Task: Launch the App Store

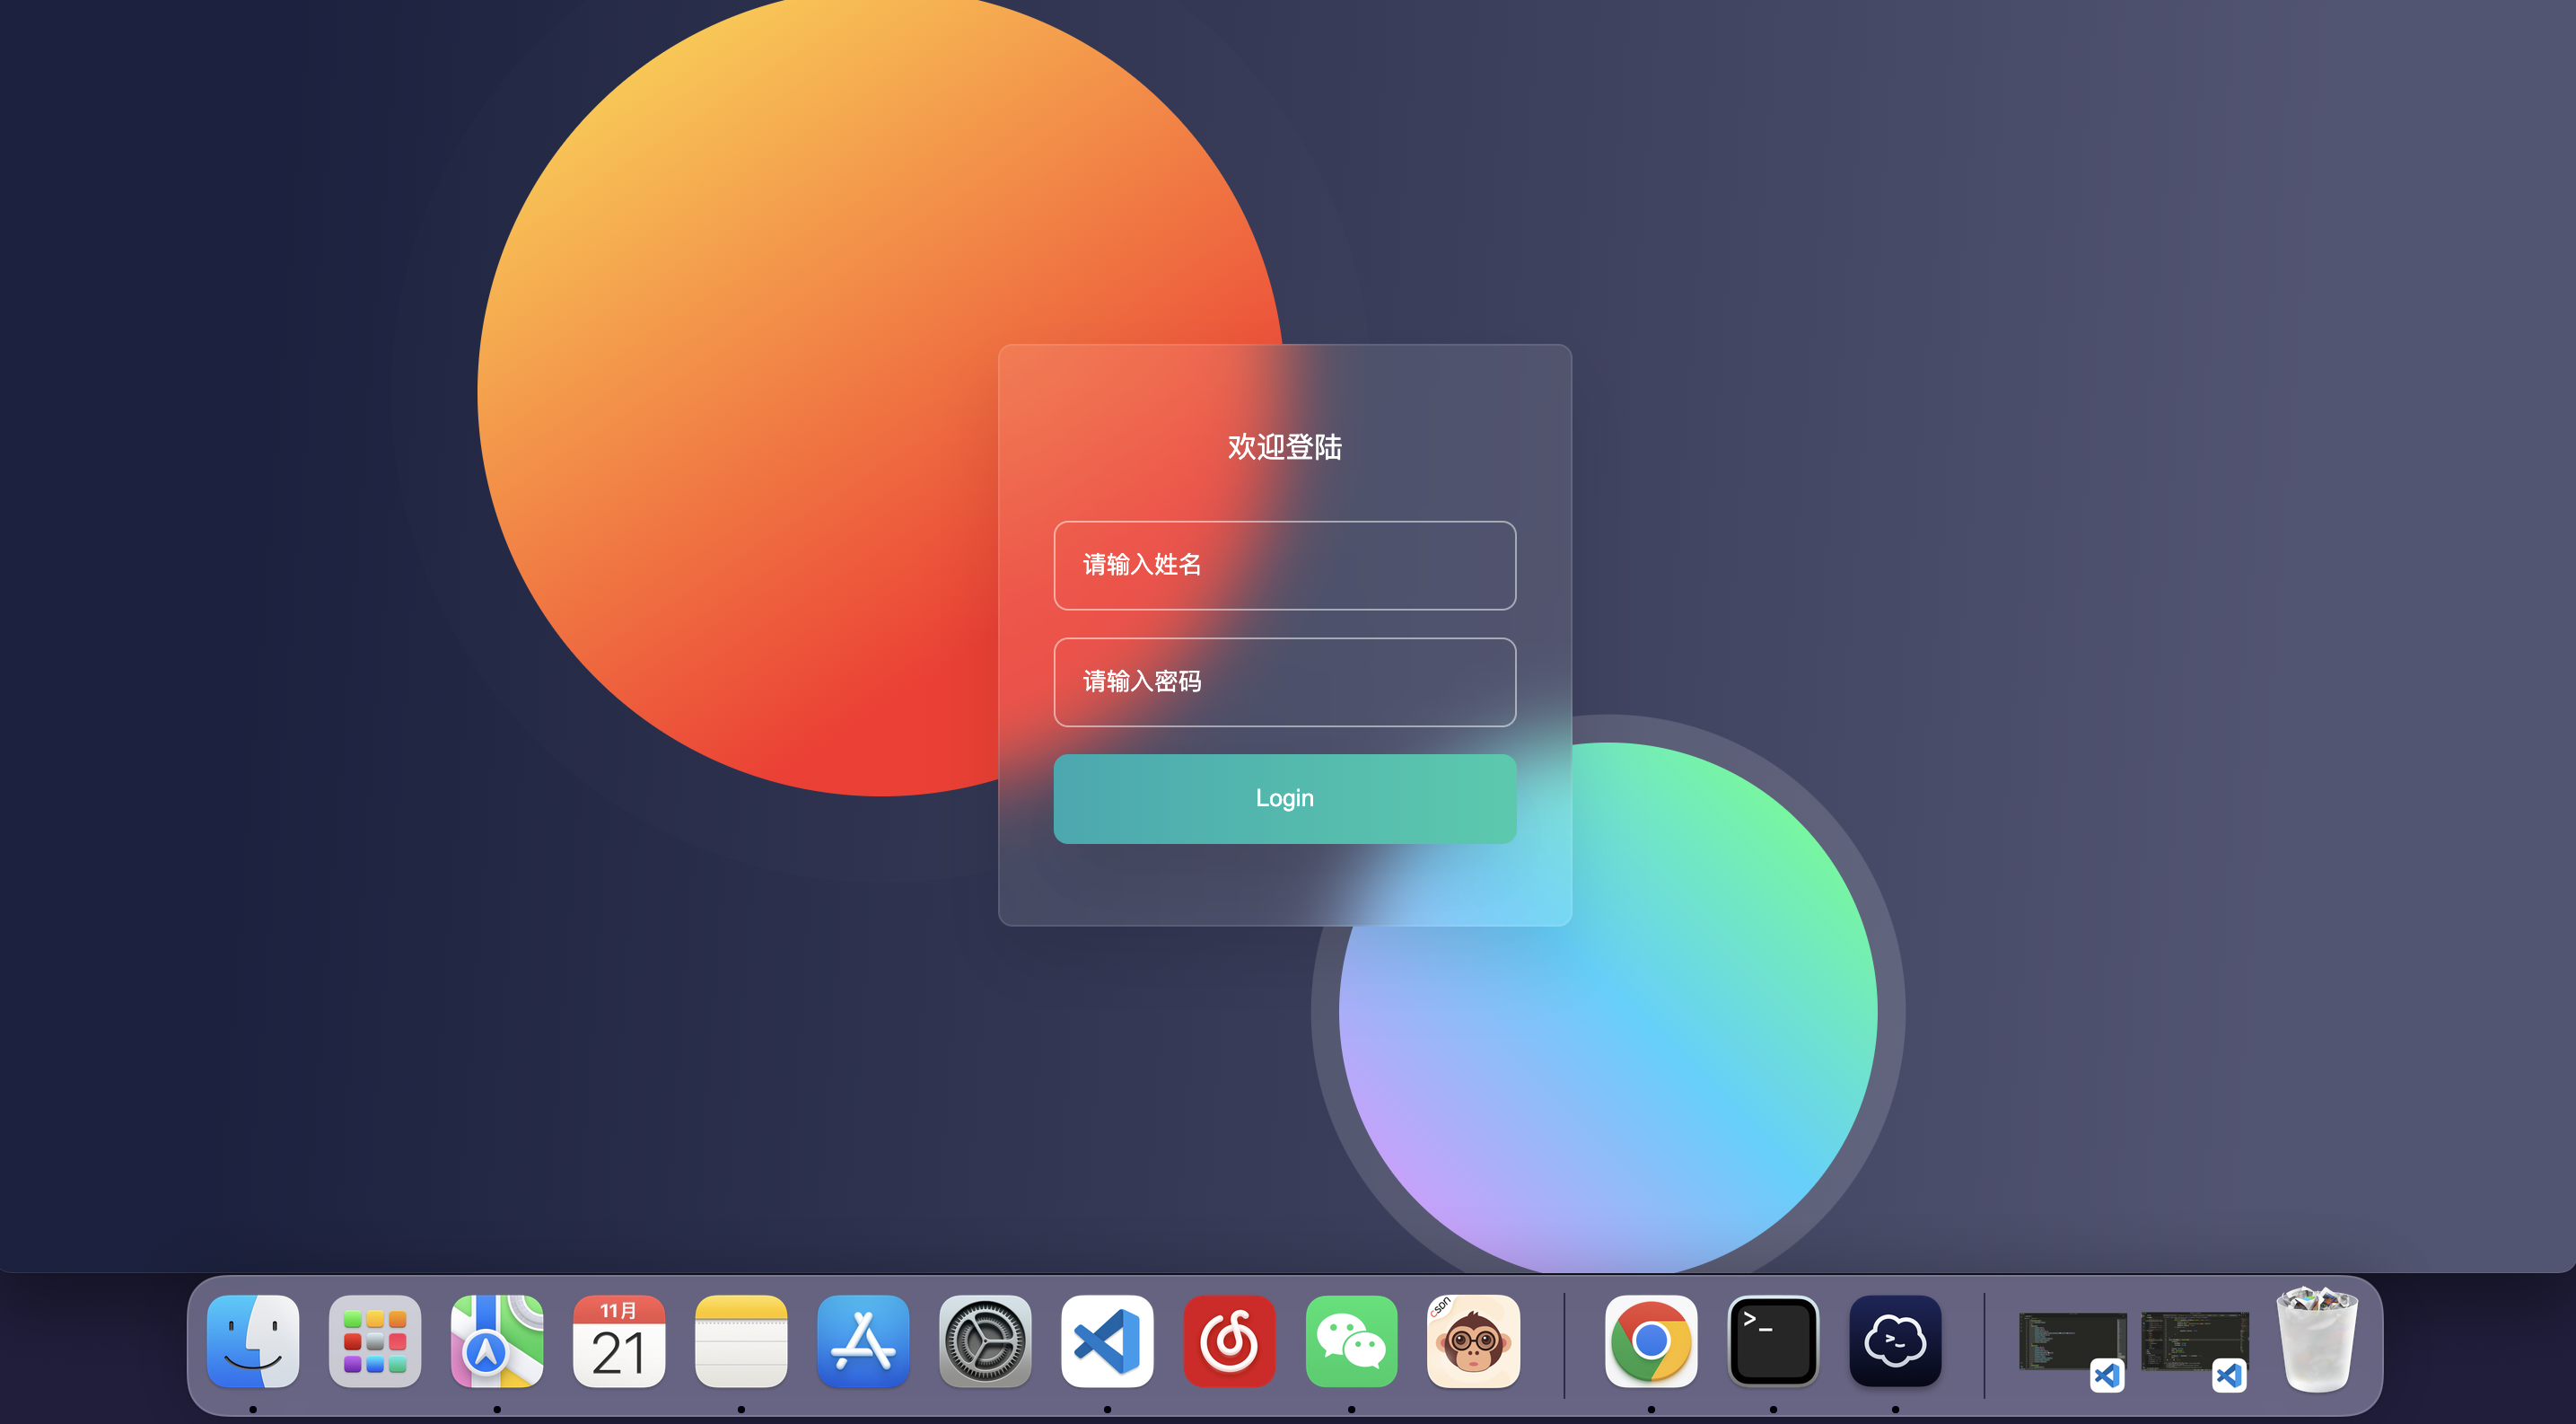Action: tap(863, 1341)
